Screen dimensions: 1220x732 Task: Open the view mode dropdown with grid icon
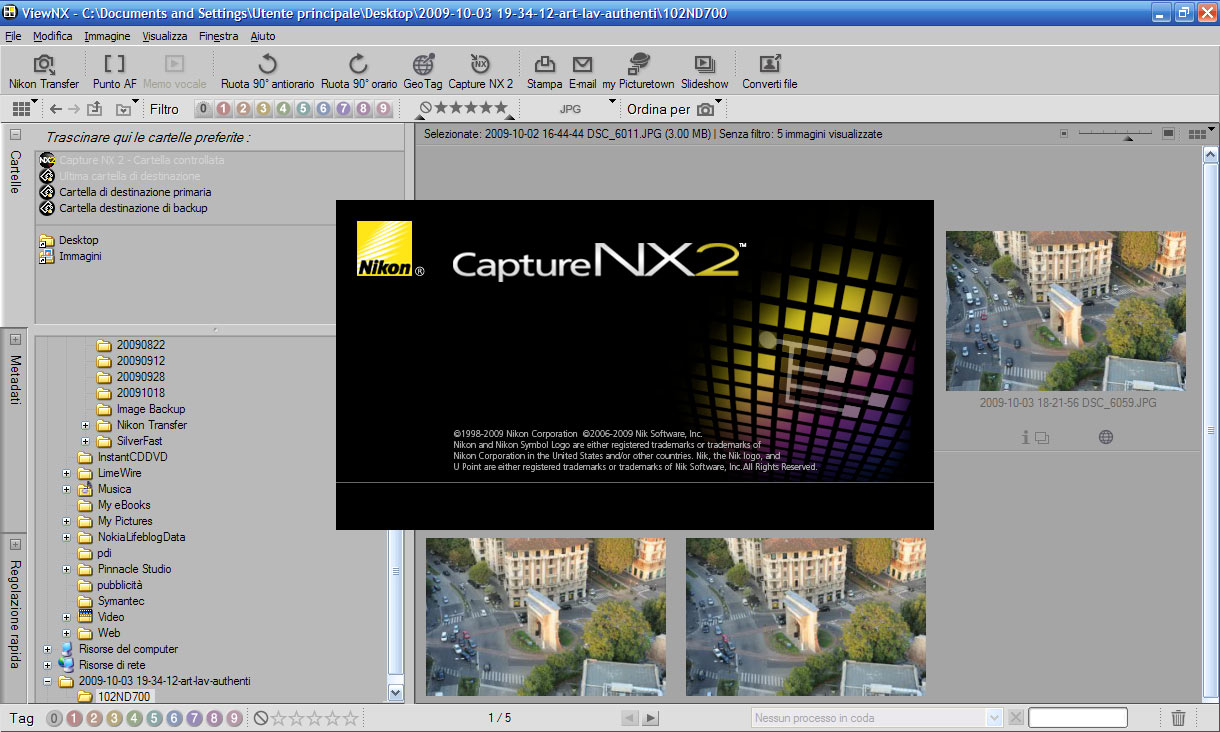coord(24,109)
